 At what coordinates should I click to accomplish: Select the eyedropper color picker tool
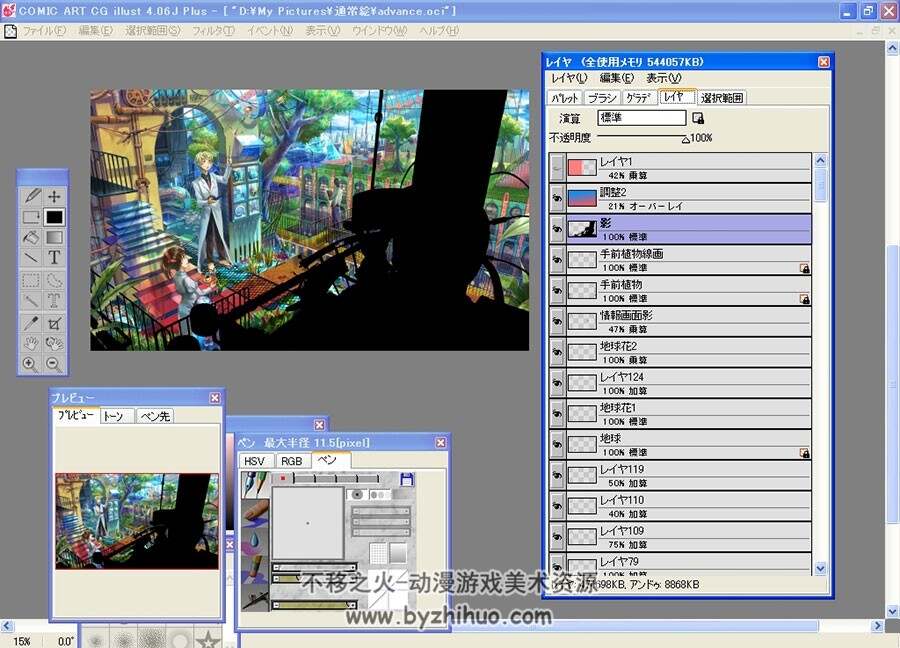click(32, 323)
